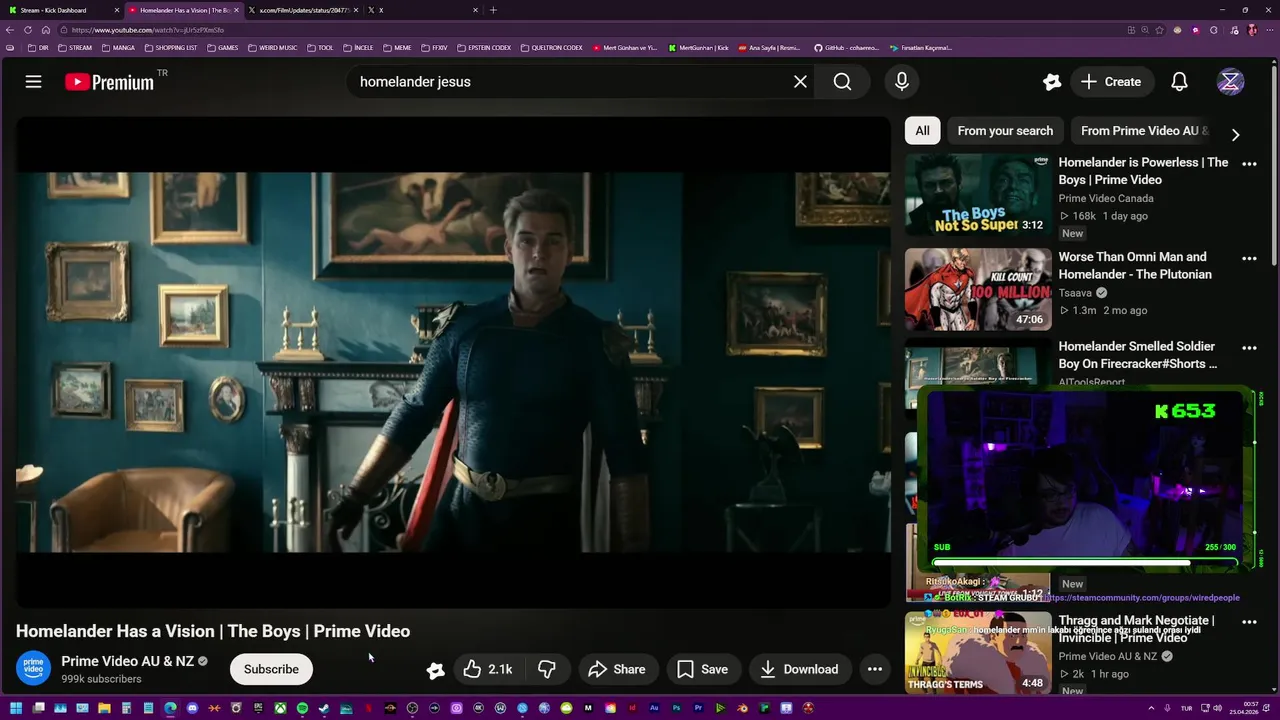Open Tsaava channel name
This screenshot has width=1280, height=720.
tap(1075, 293)
